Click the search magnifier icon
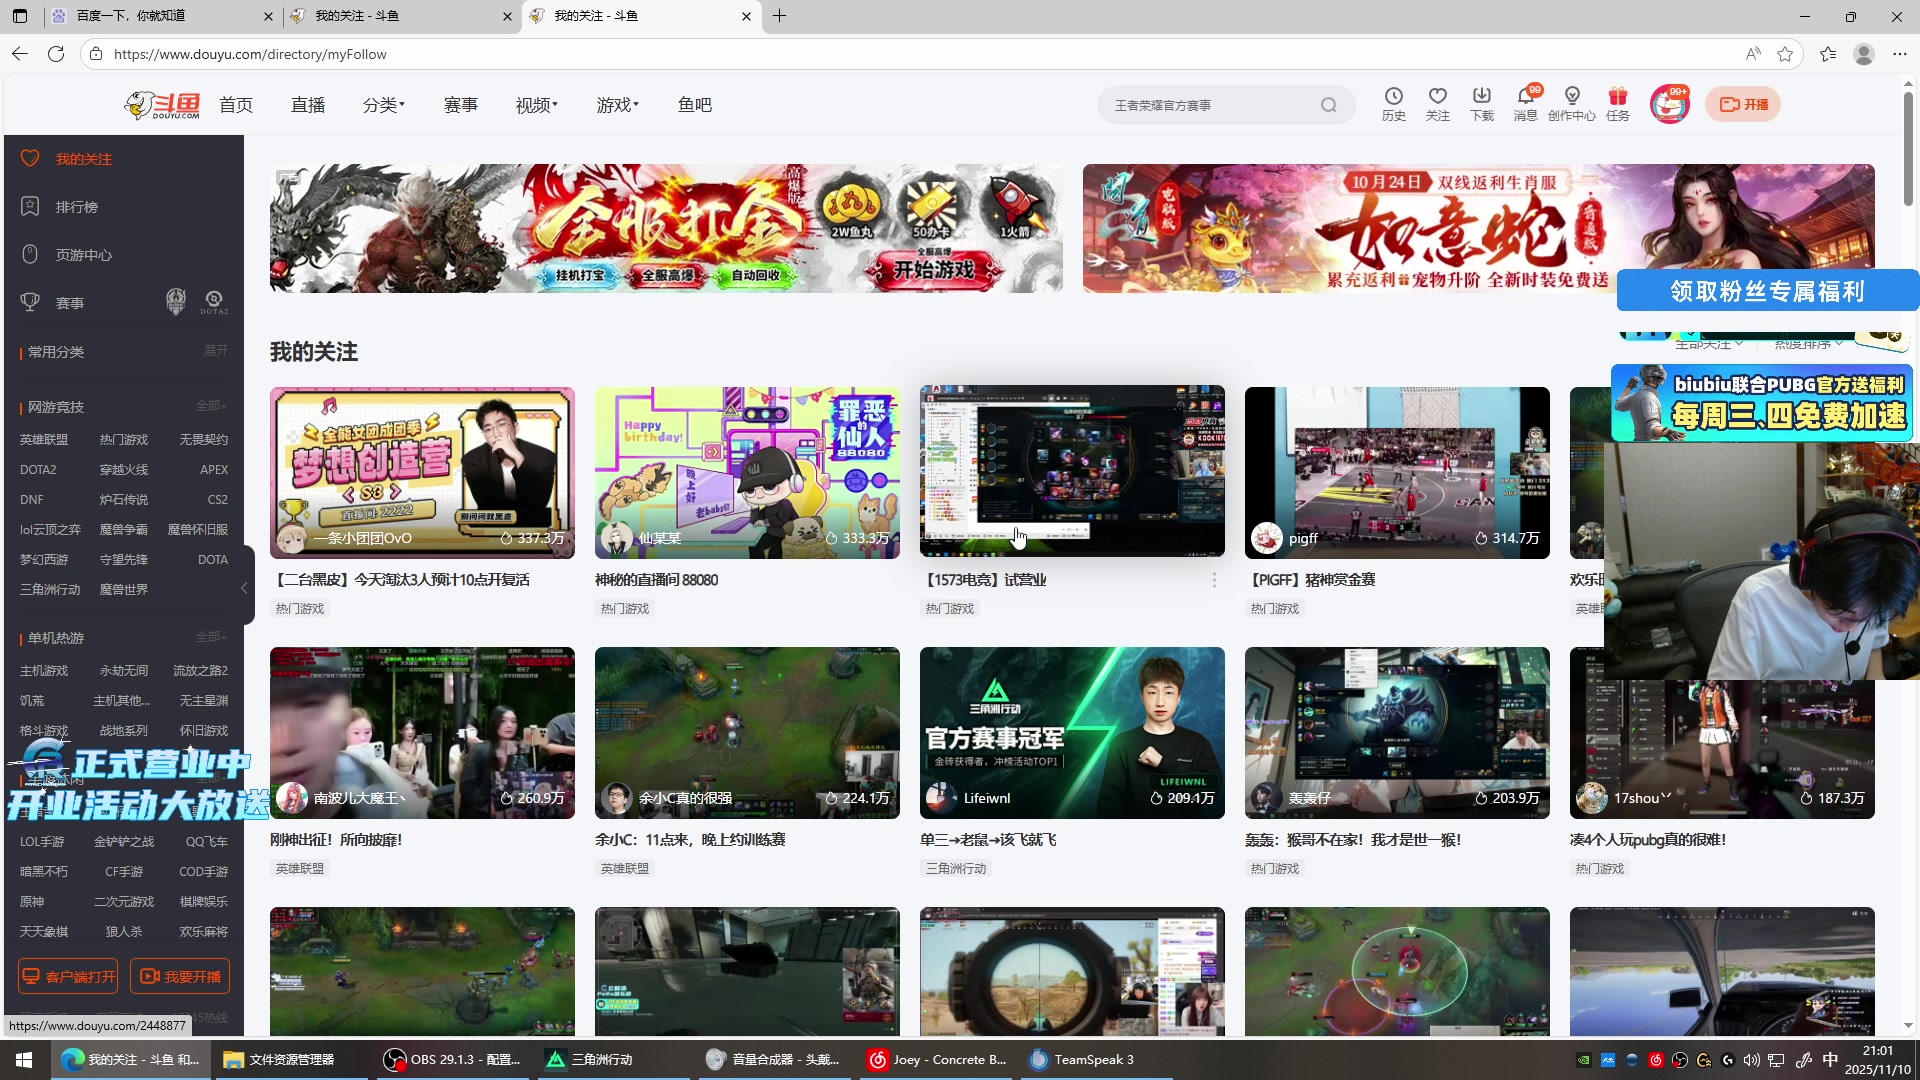1920x1080 pixels. [1328, 105]
